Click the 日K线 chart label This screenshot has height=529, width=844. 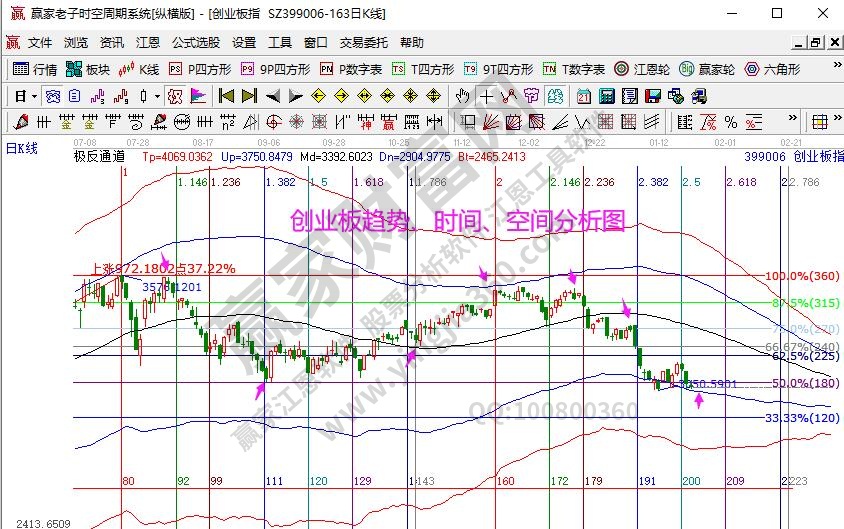click(22, 148)
